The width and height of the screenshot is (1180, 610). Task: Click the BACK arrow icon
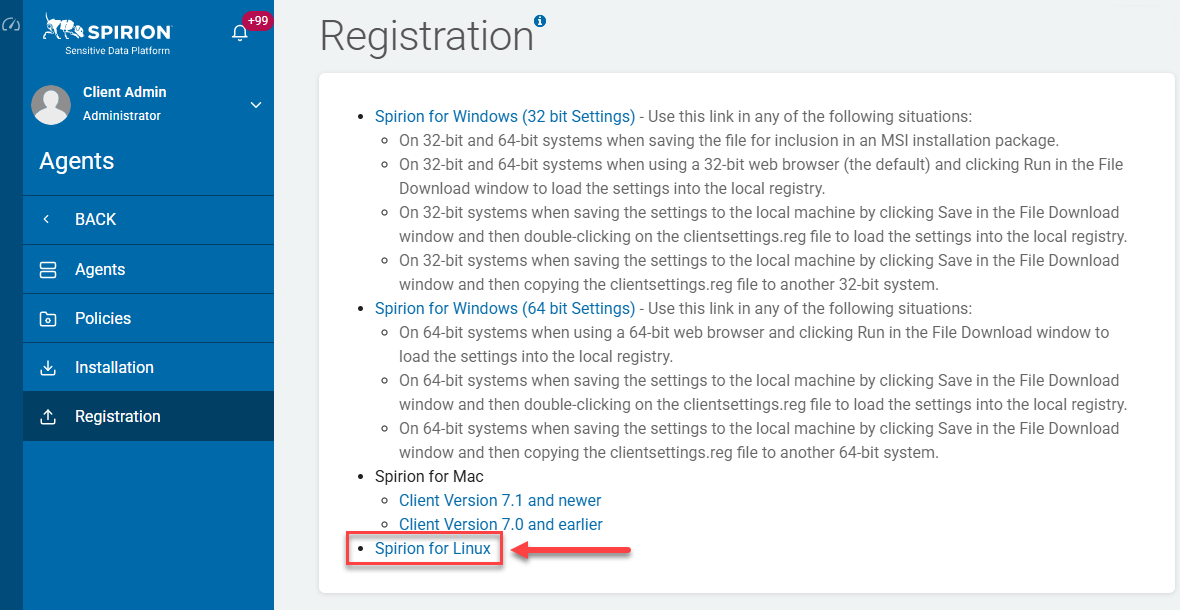(x=47, y=219)
